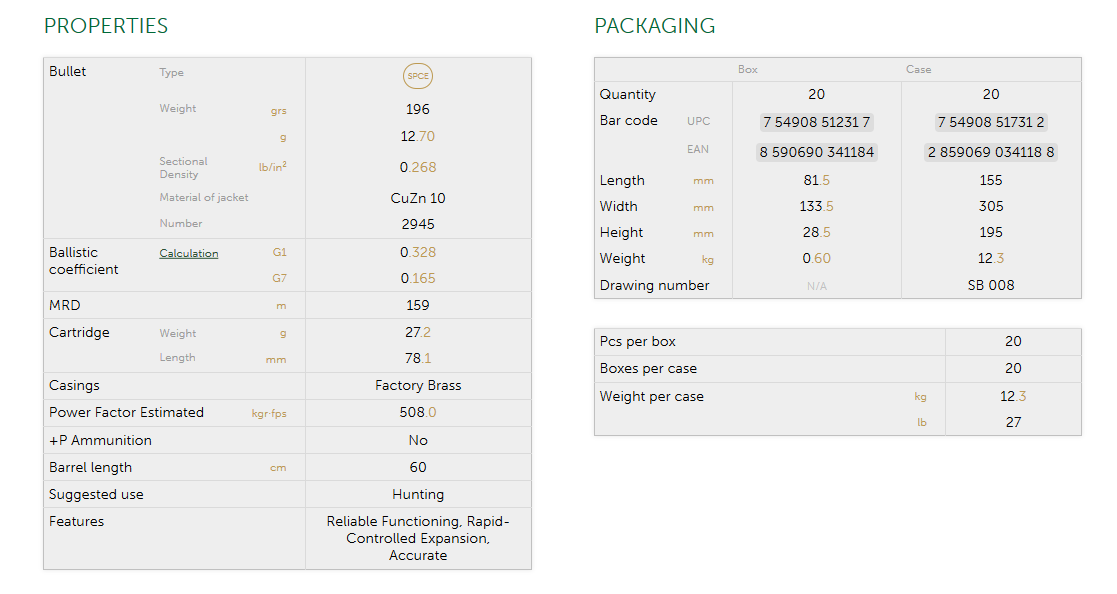Viewport: 1117px width, 594px height.
Task: Click the Power Factor Estimated value 508.0
Action: [x=418, y=412]
